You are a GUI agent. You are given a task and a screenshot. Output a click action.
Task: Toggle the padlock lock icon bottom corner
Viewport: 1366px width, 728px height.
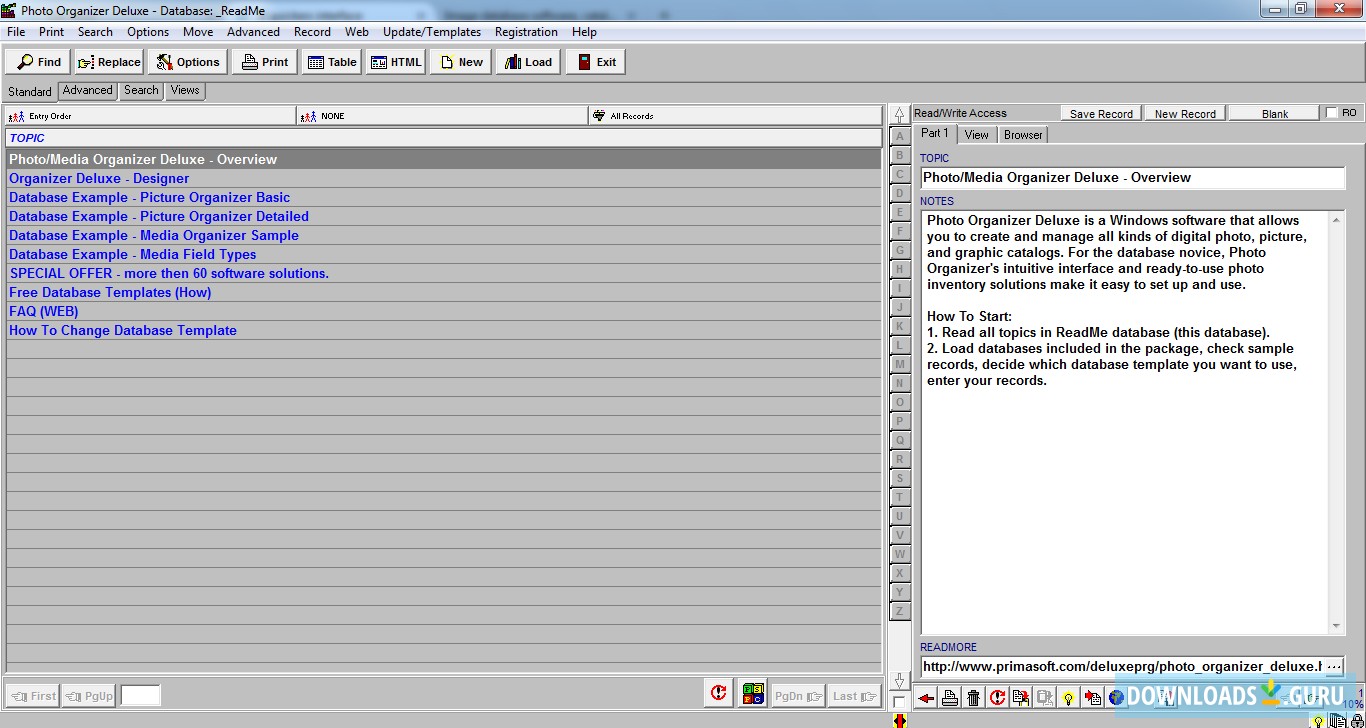coord(1357,720)
